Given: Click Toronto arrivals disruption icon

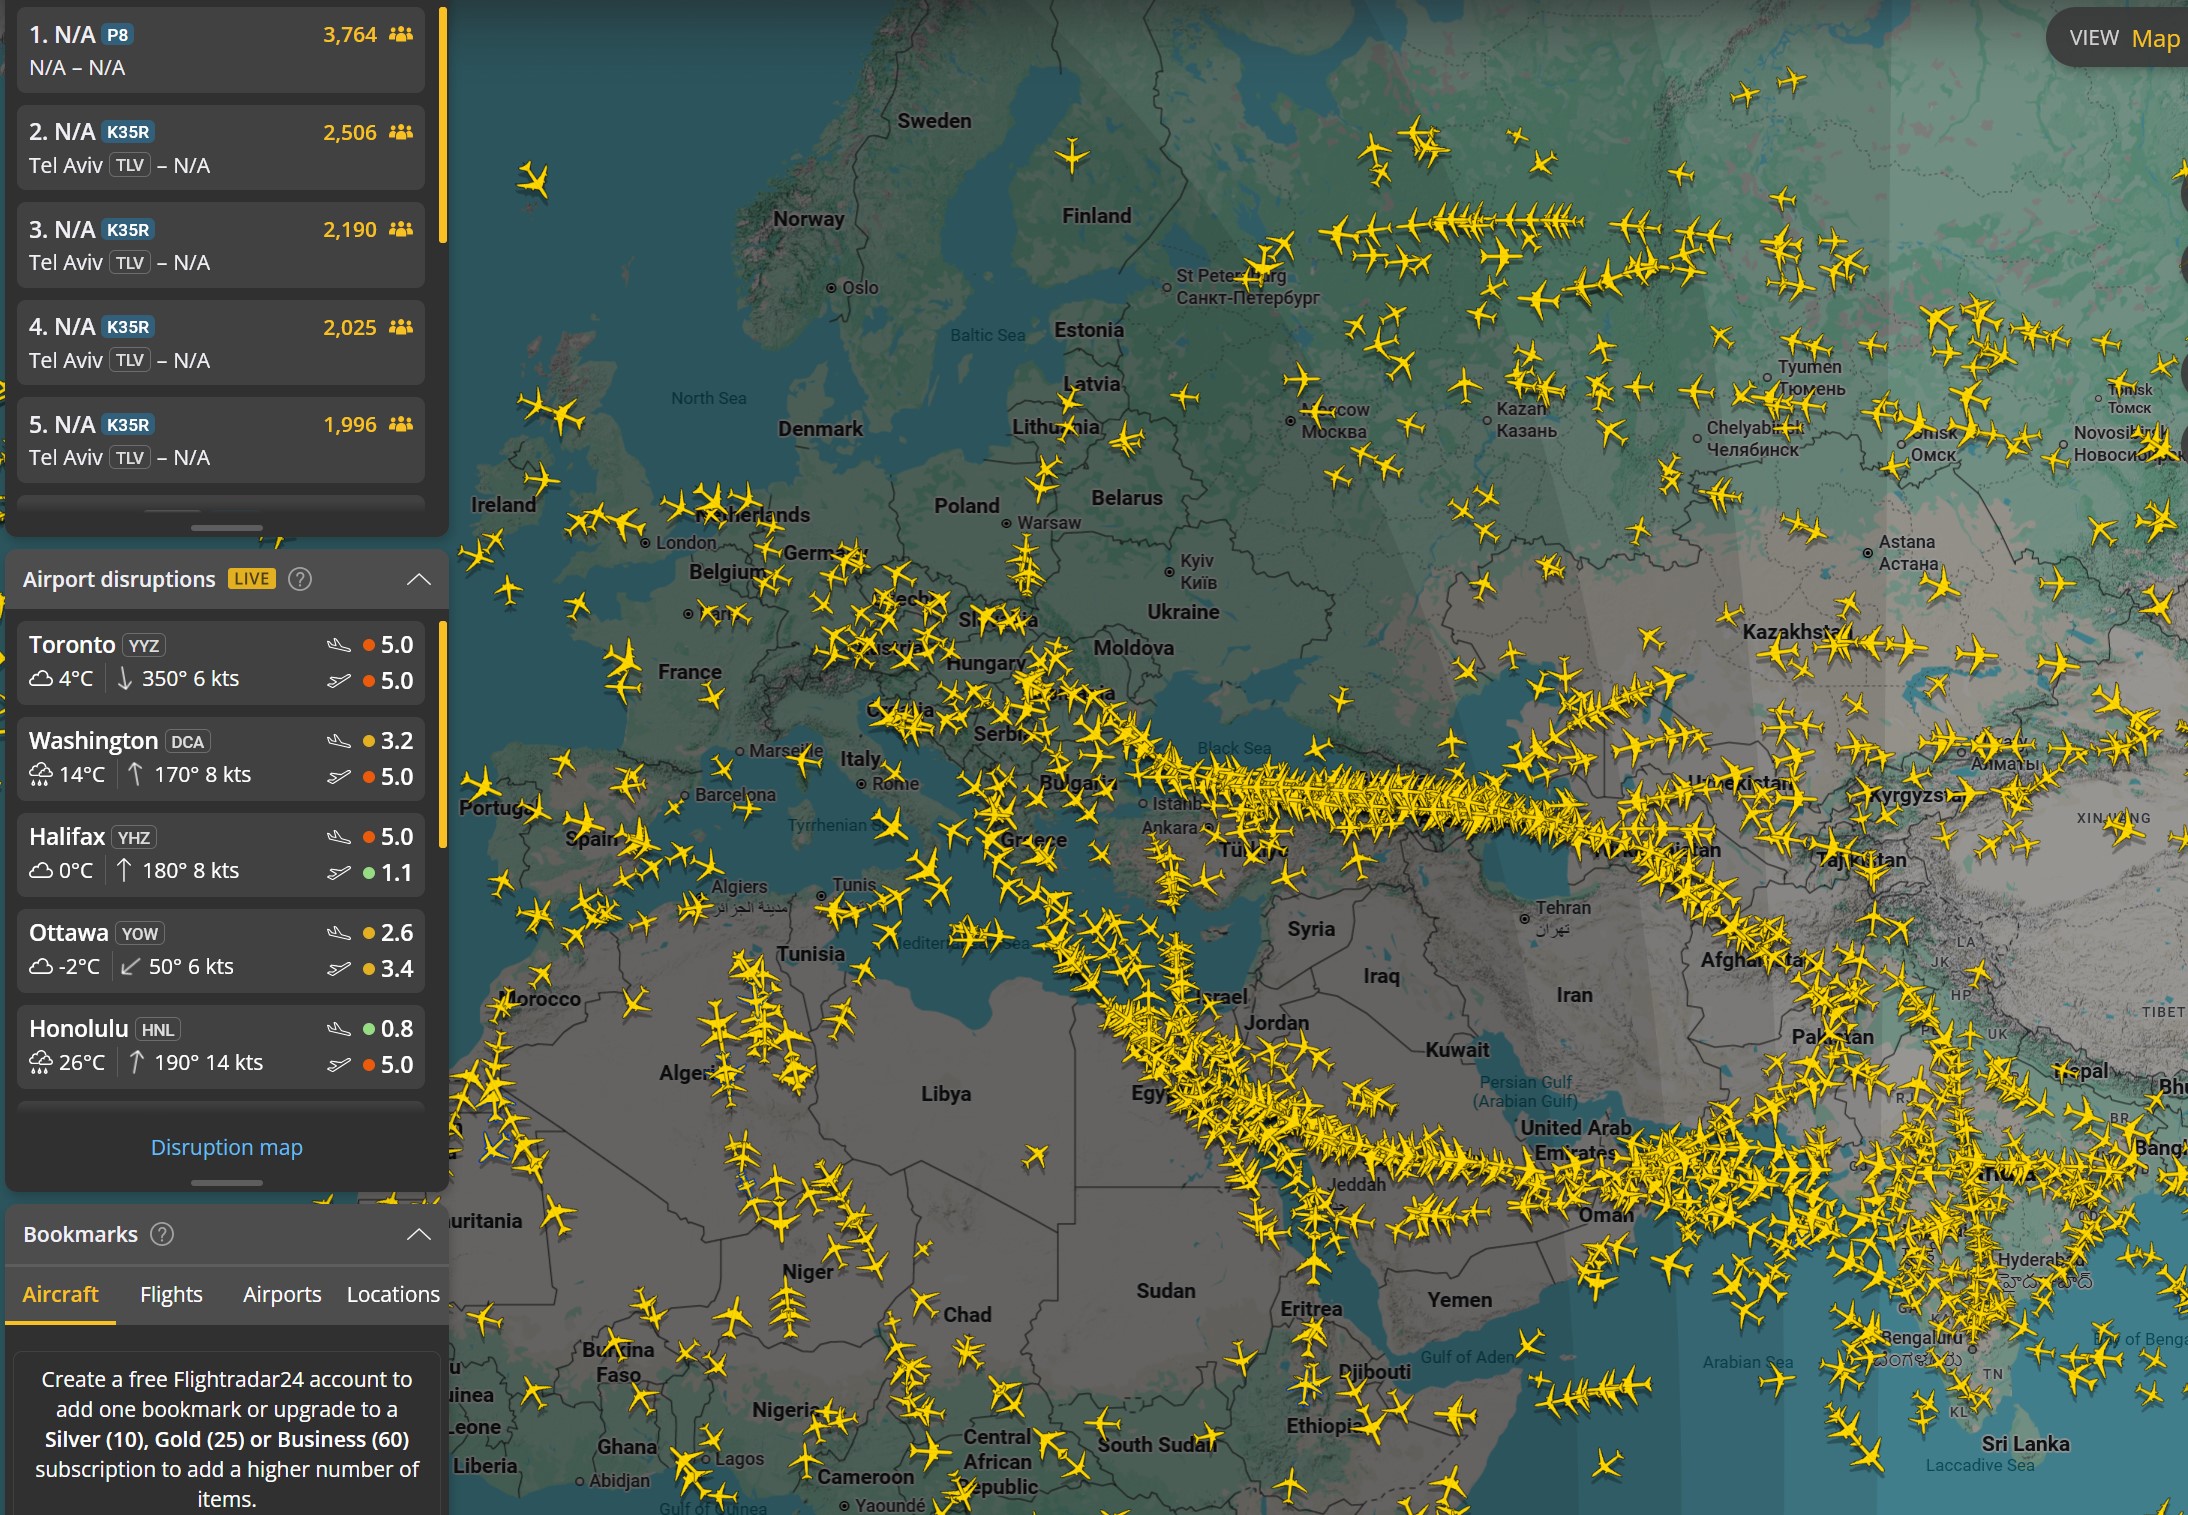Looking at the screenshot, I should coord(339,645).
